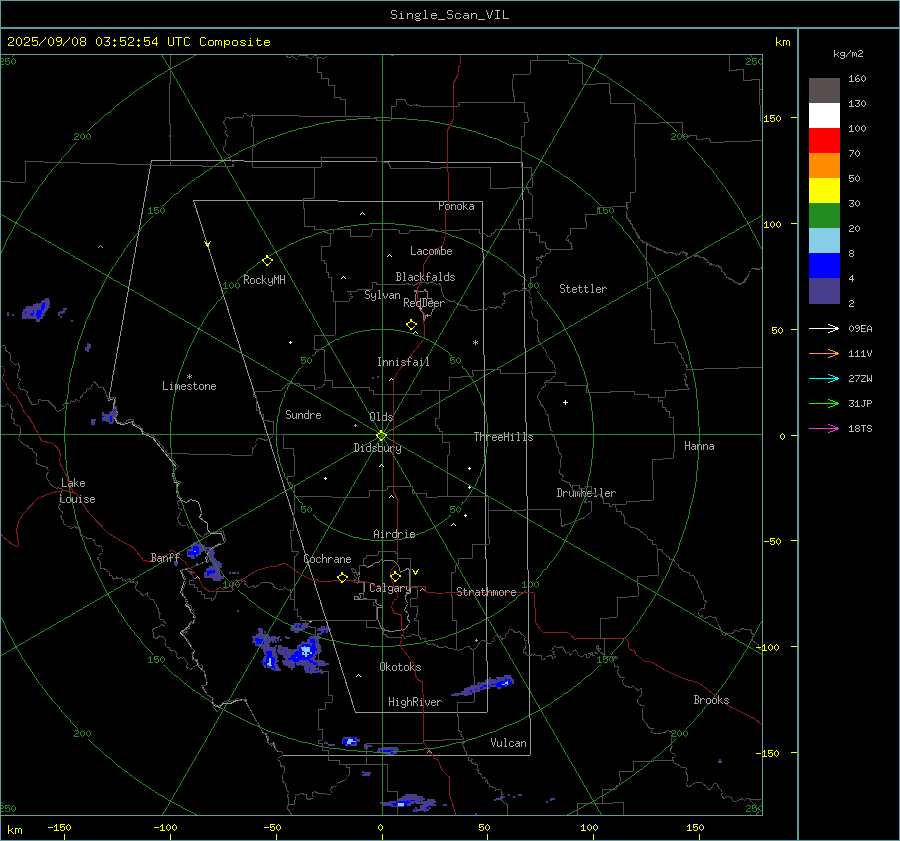The width and height of the screenshot is (900, 841).
Task: Click the yellow V marker east of Calgary
Action: click(x=415, y=572)
